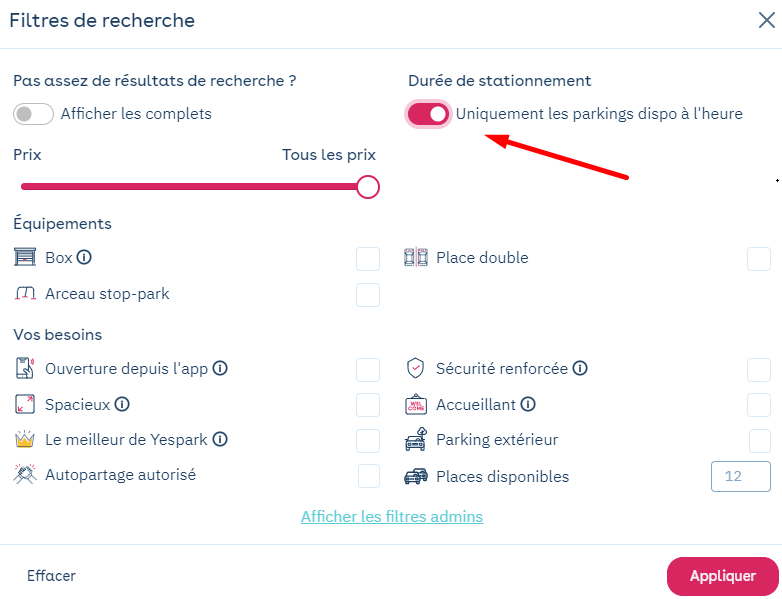Image resolution: width=782 pixels, height=599 pixels.
Task: Open the Afficher les filtres admins link
Action: (391, 517)
